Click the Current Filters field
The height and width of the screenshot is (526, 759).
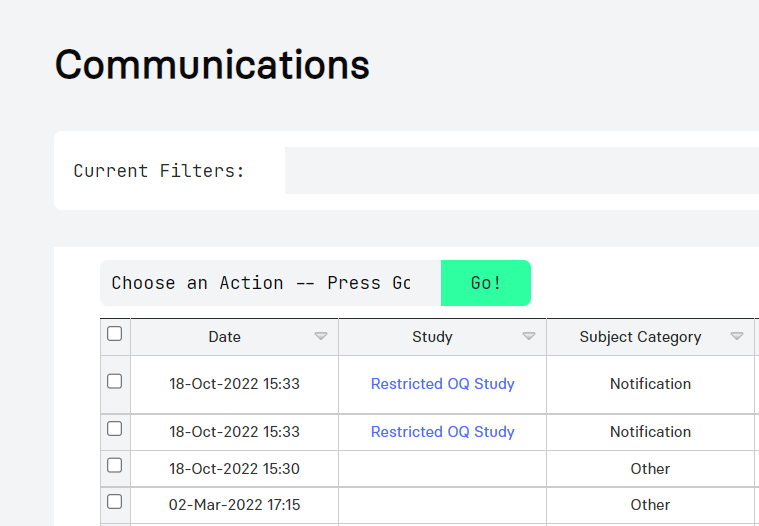click(x=522, y=170)
